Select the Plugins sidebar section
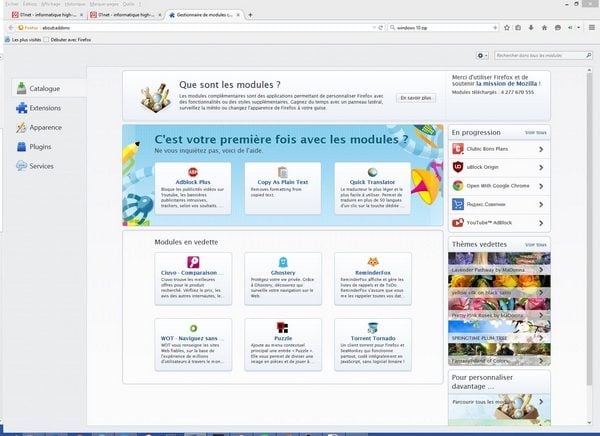The width and height of the screenshot is (600, 436). tap(49, 147)
